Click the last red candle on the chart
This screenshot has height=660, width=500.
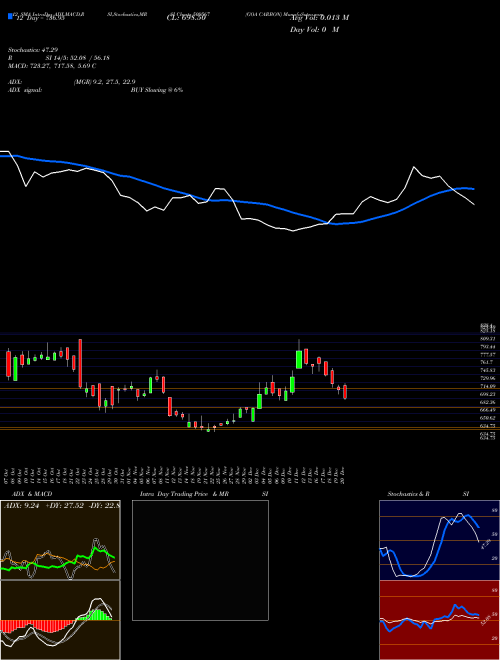(345, 391)
